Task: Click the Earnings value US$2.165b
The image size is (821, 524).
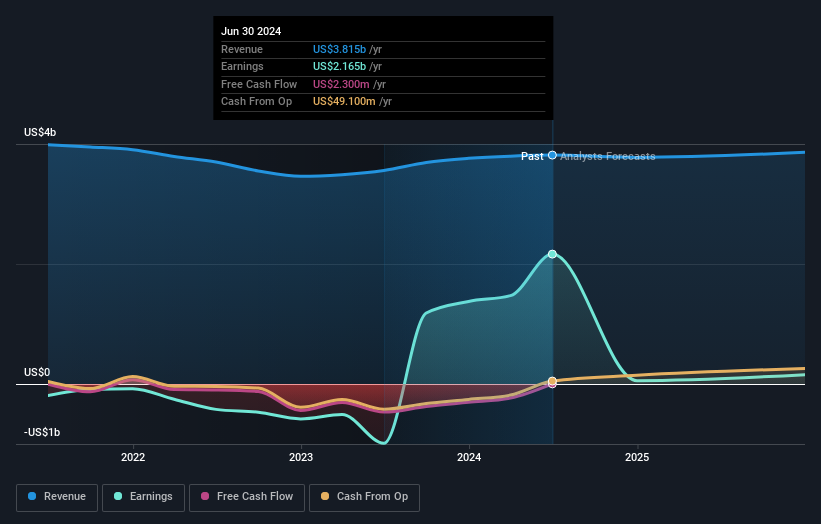Action: pyautogui.click(x=339, y=66)
